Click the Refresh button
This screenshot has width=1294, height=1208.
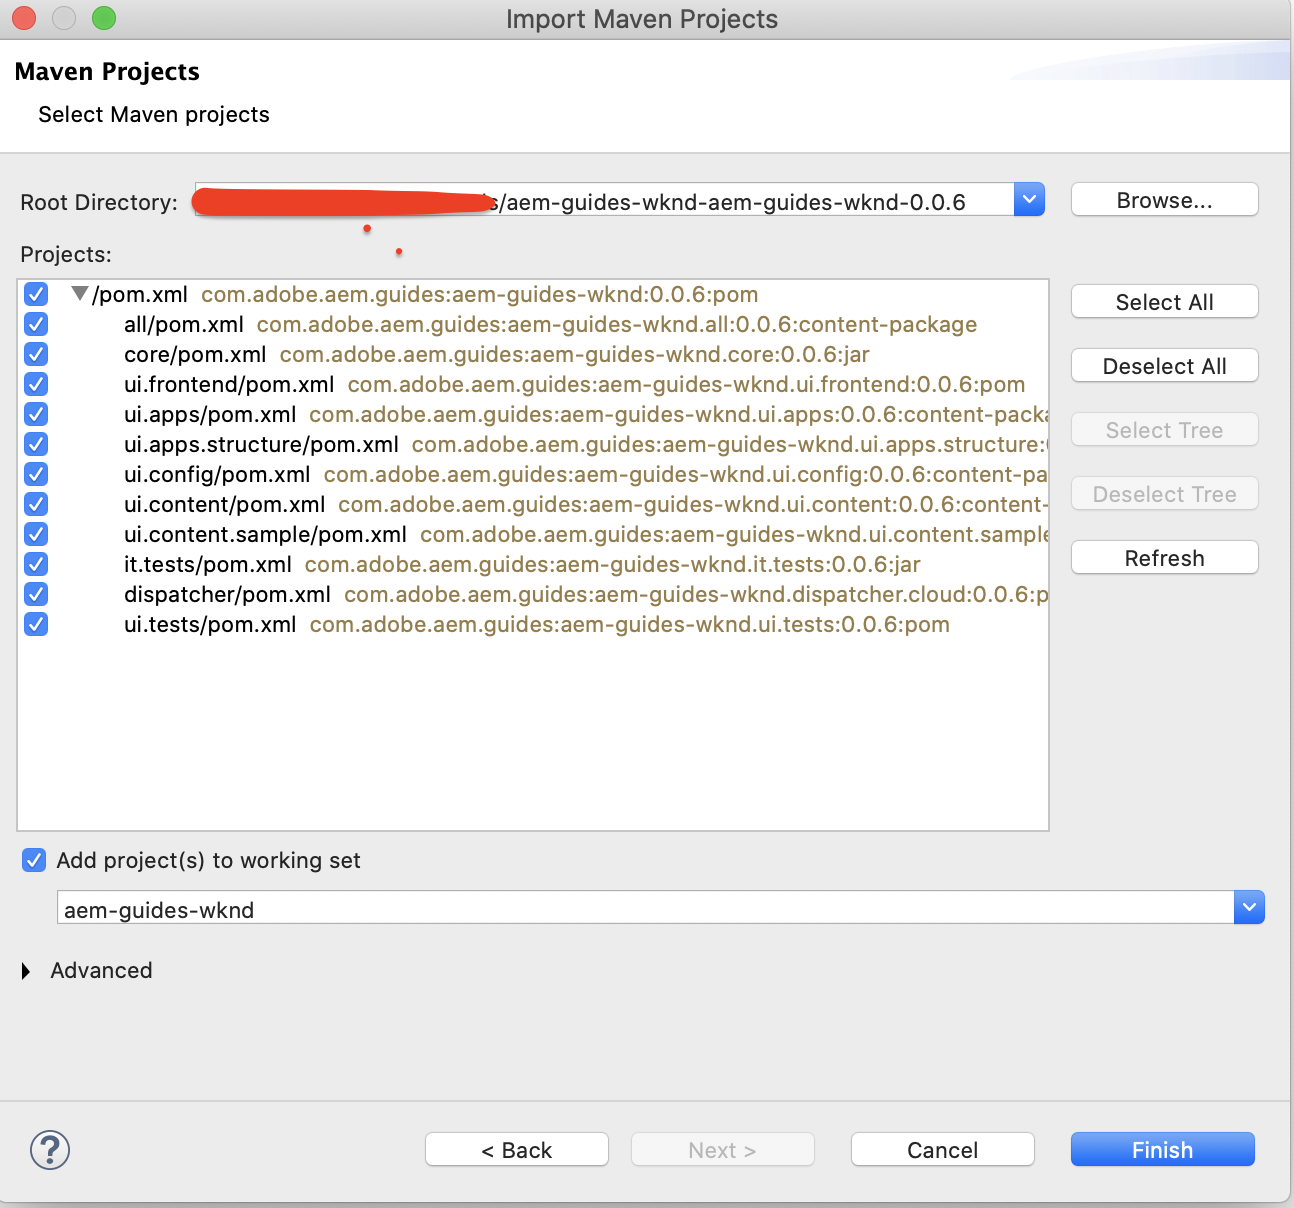[x=1163, y=557]
